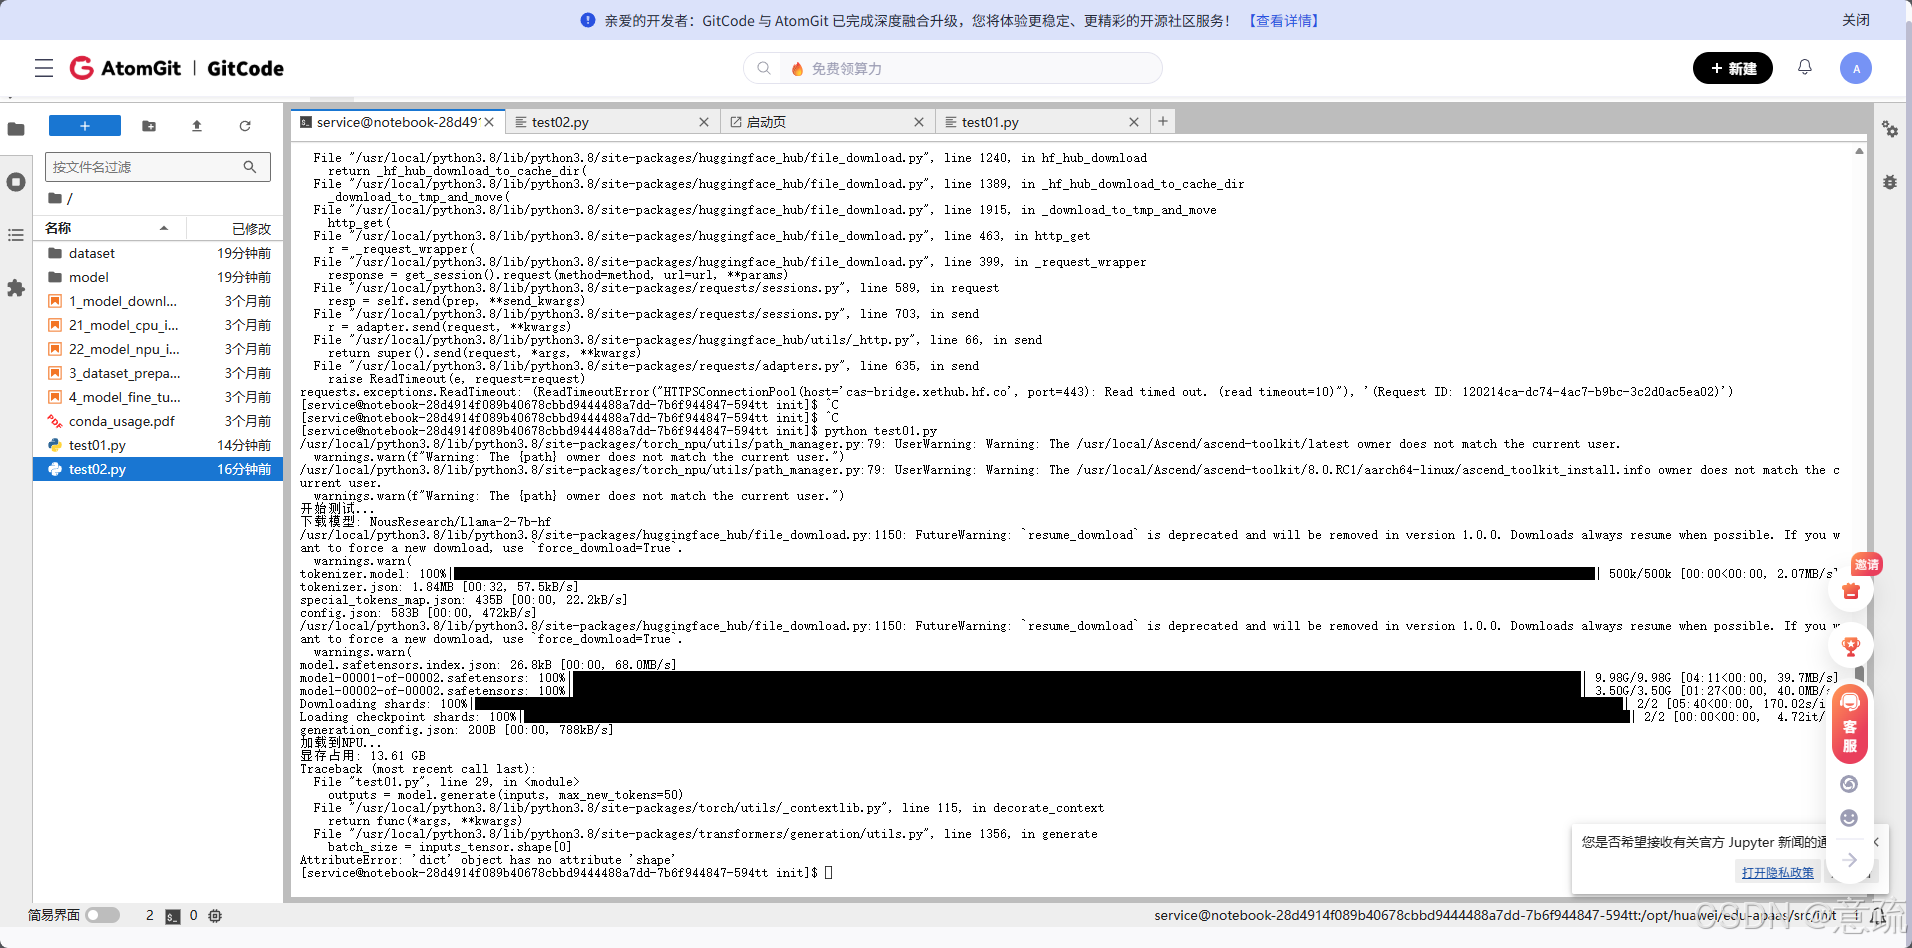Select the 21_model_cpu_i... notebook file
This screenshot has width=1912, height=948.
[159, 325]
